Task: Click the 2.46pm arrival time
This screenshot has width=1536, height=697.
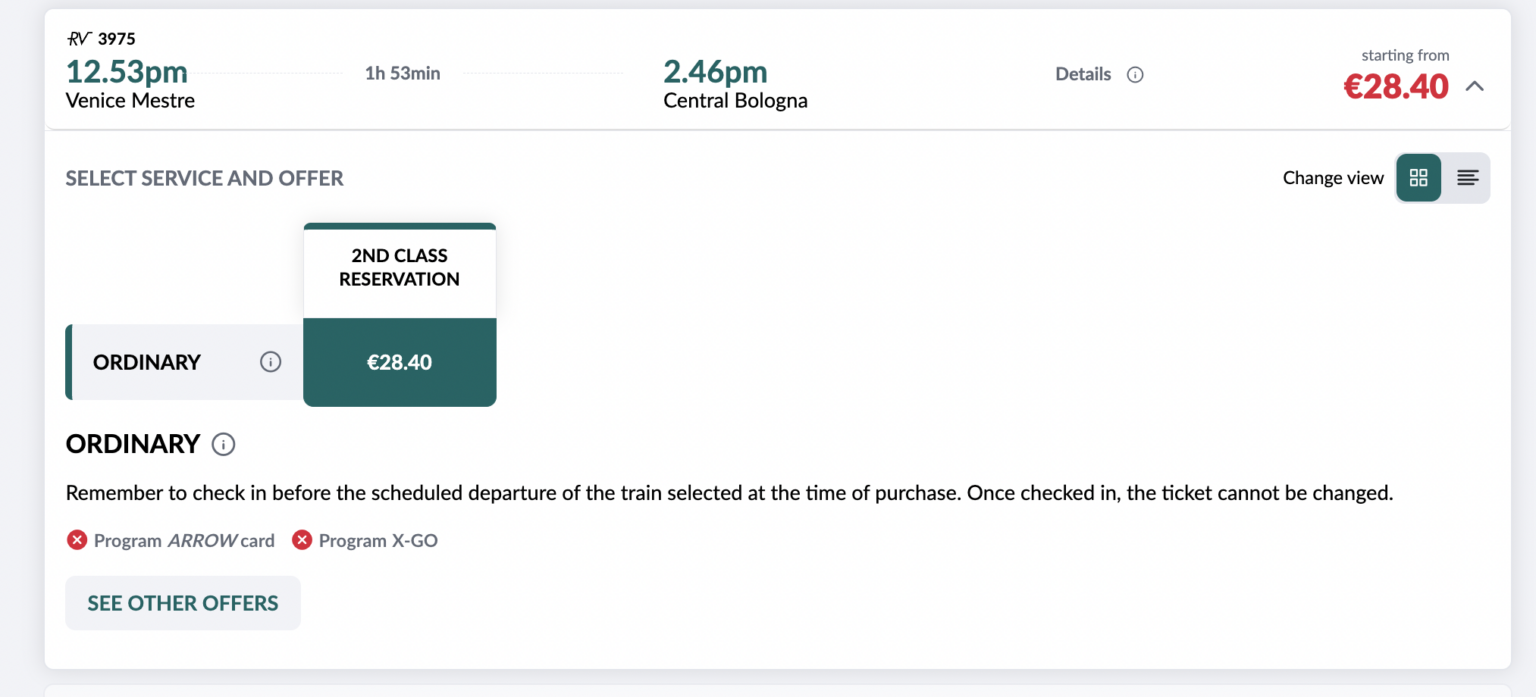Action: coord(715,72)
